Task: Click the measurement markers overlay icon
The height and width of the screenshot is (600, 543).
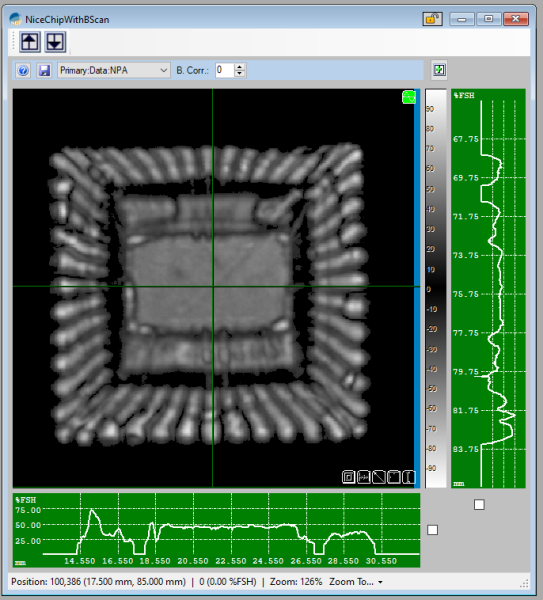Action: click(x=364, y=477)
